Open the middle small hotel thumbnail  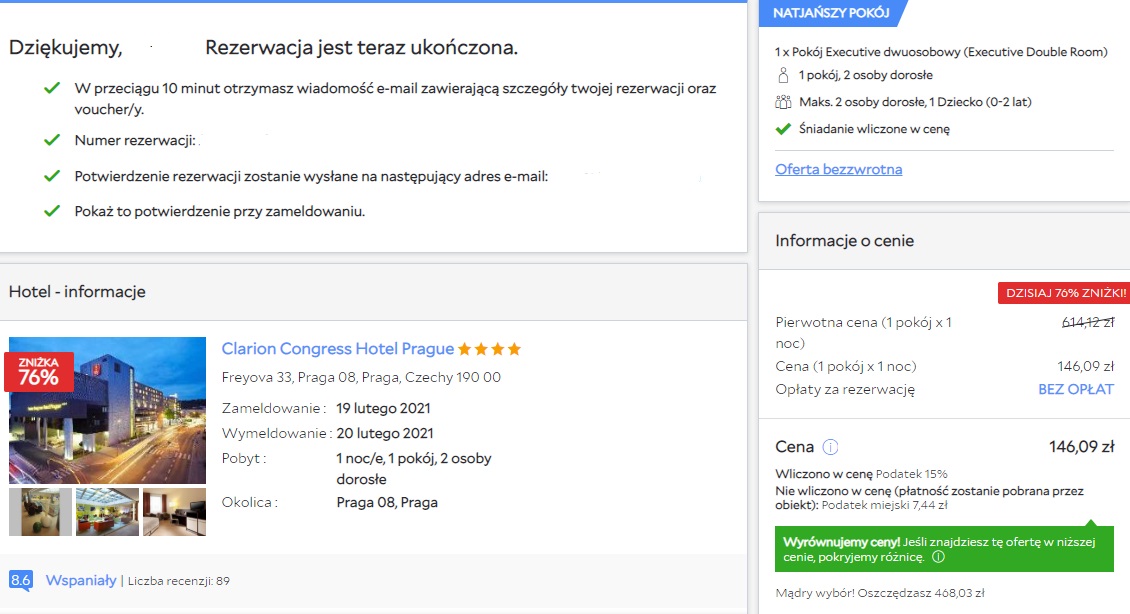click(x=107, y=512)
